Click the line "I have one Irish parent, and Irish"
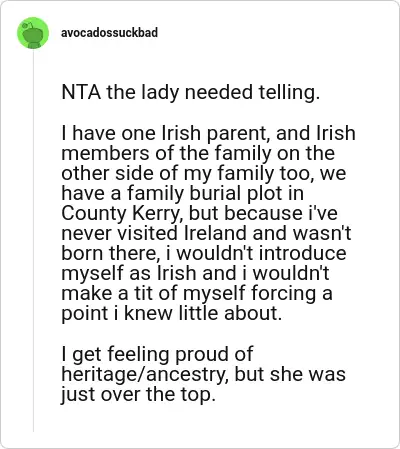This screenshot has height=449, width=400. tap(208, 133)
